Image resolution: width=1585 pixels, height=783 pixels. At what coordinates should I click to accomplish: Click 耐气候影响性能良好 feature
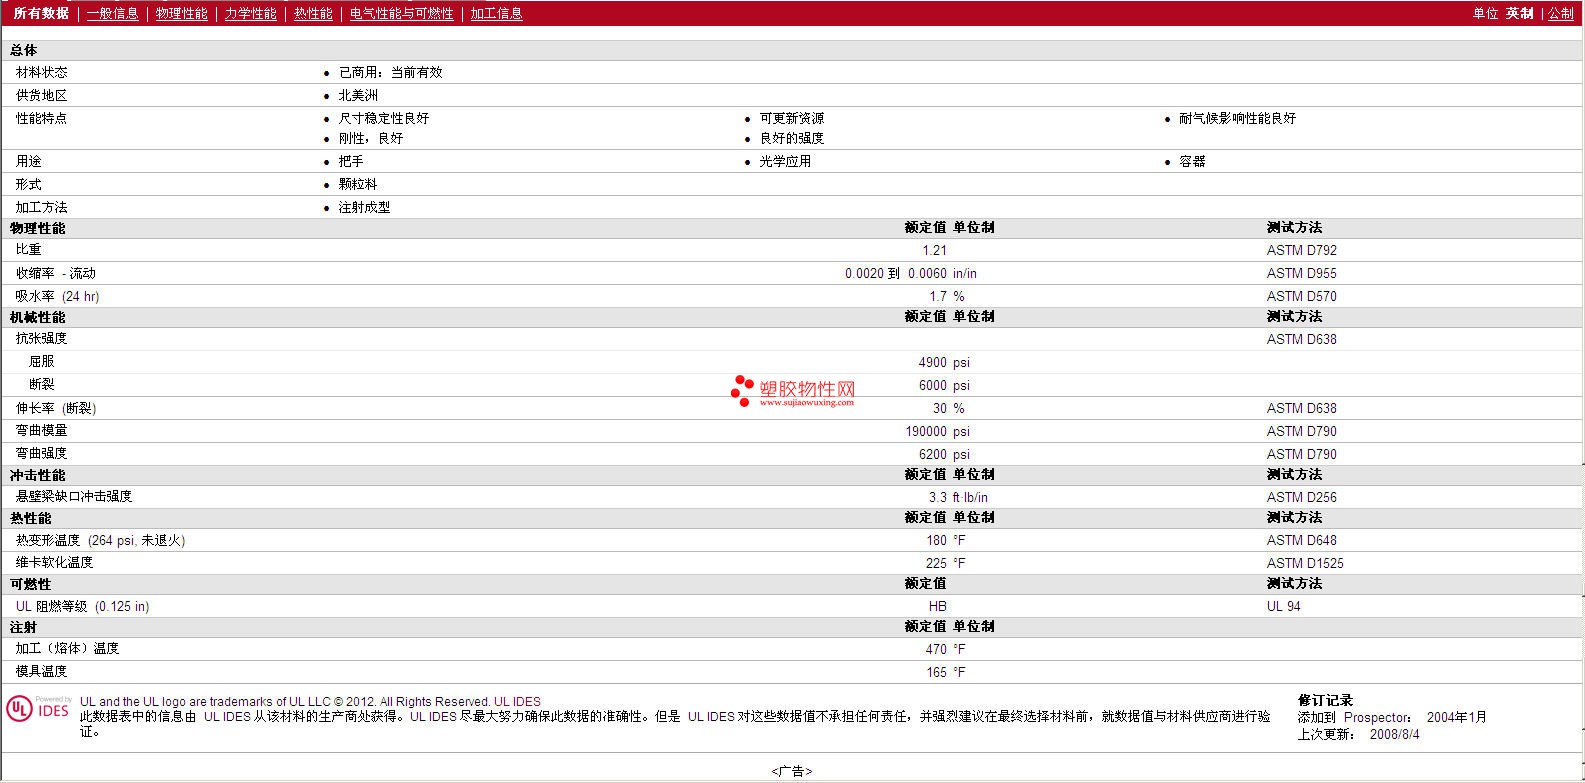[x=1237, y=118]
